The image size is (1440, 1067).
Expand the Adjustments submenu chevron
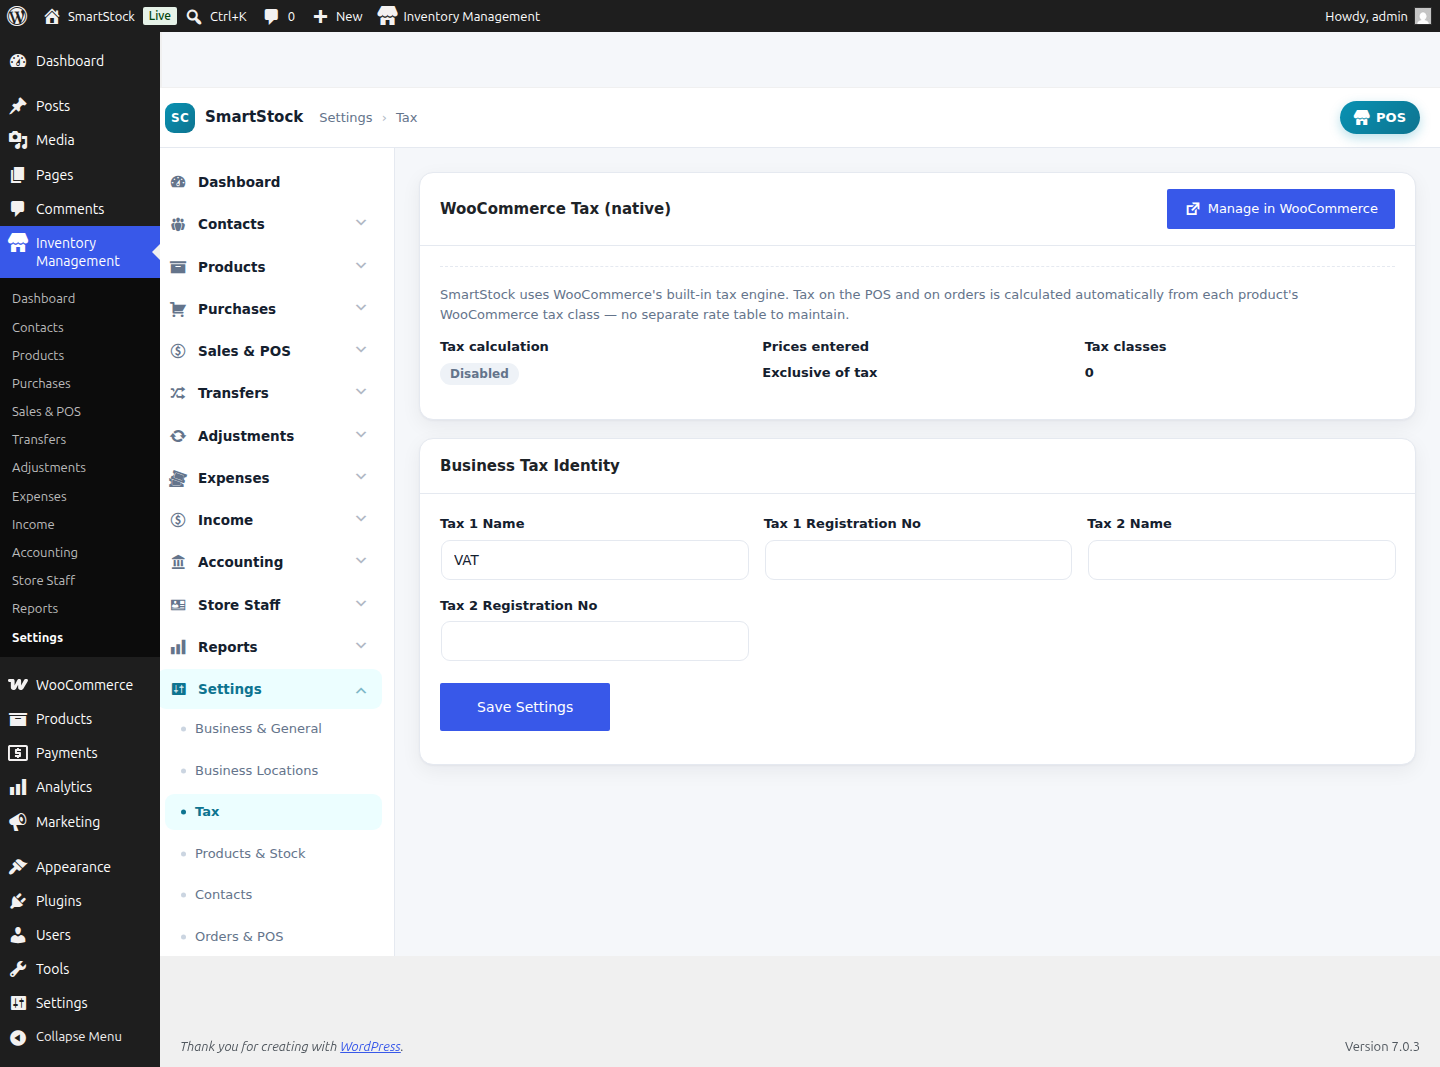pos(361,435)
